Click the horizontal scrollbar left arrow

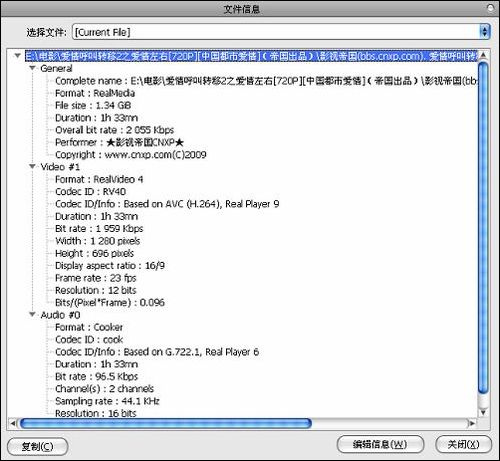13,423
